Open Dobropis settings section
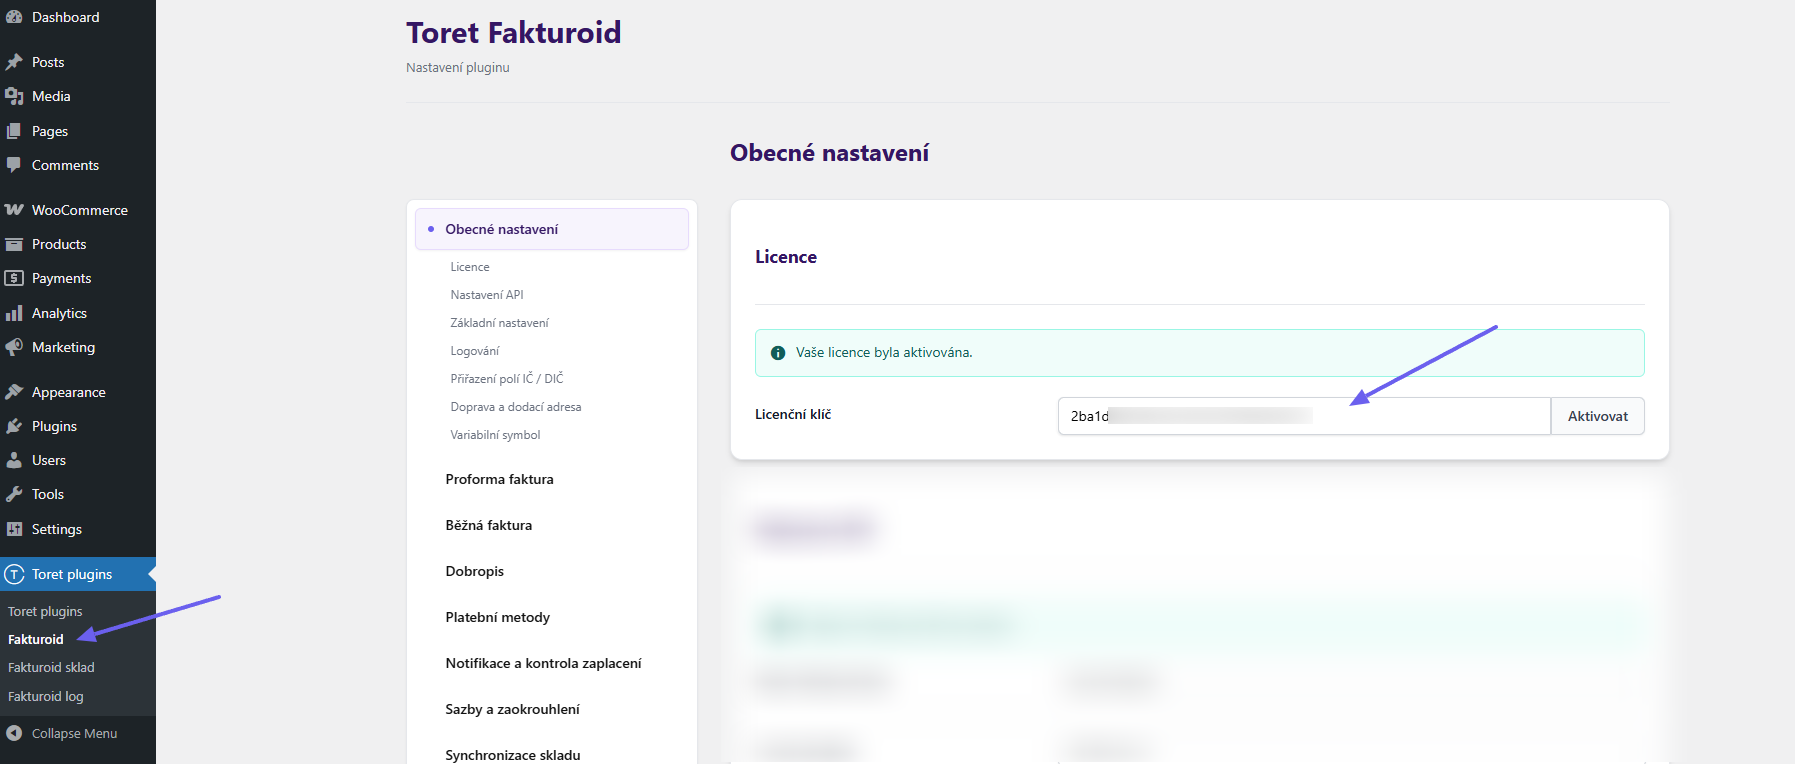This screenshot has width=1795, height=764. tap(474, 571)
